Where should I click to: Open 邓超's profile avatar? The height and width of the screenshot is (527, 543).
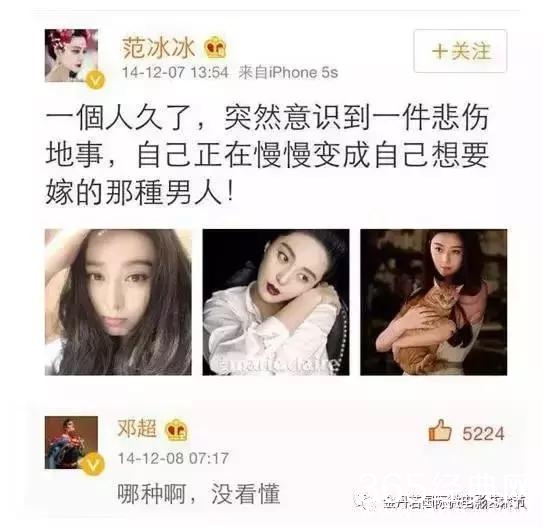coord(71,443)
